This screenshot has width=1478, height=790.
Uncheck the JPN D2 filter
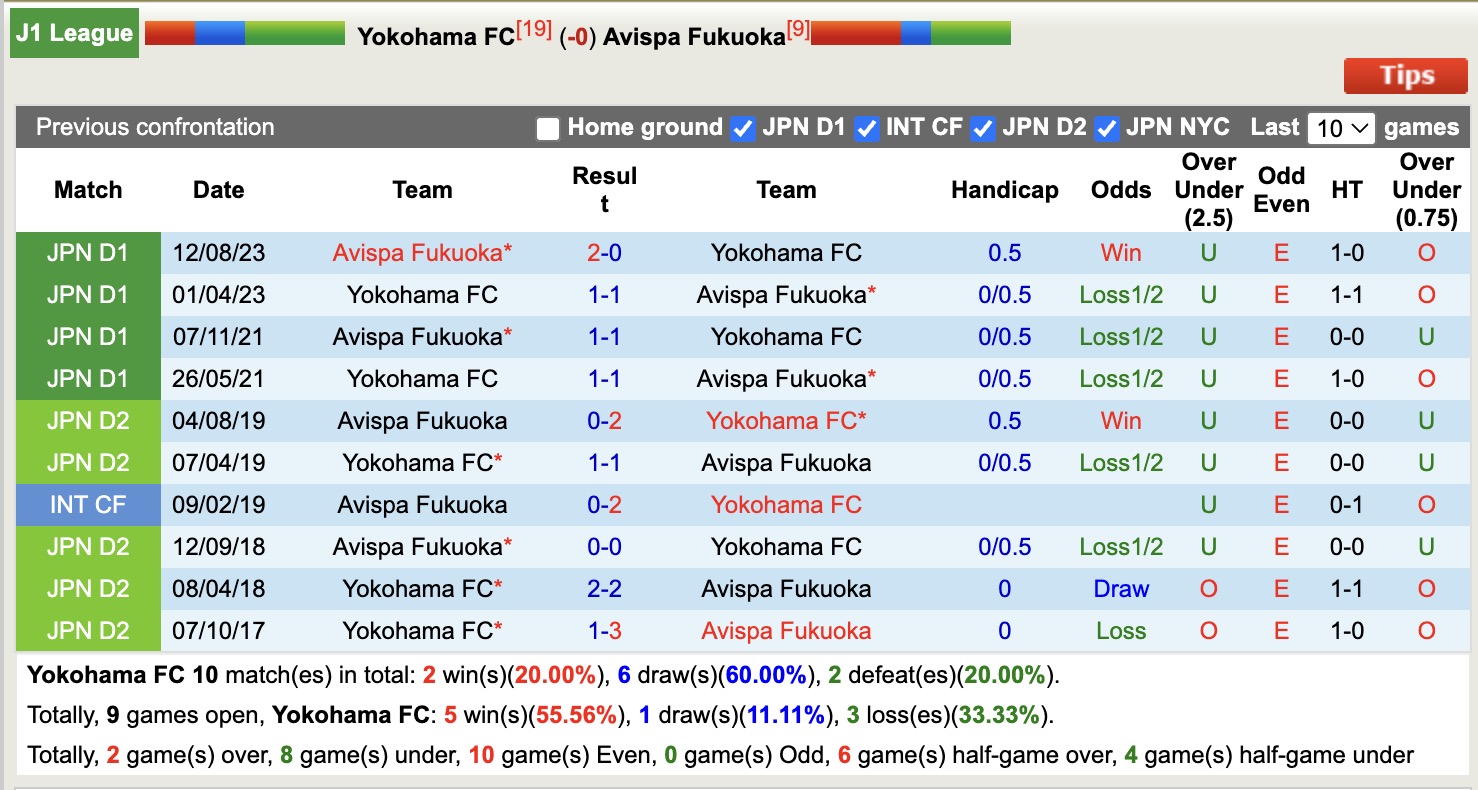983,128
